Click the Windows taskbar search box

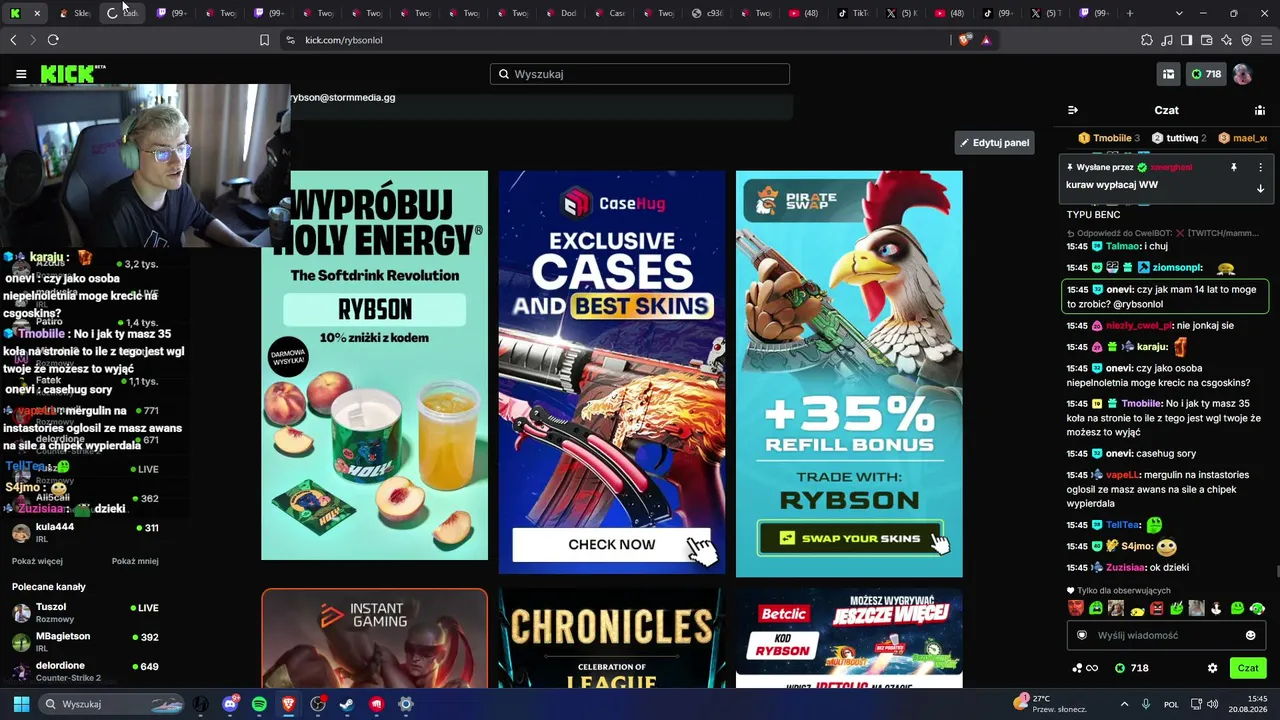coord(112,704)
